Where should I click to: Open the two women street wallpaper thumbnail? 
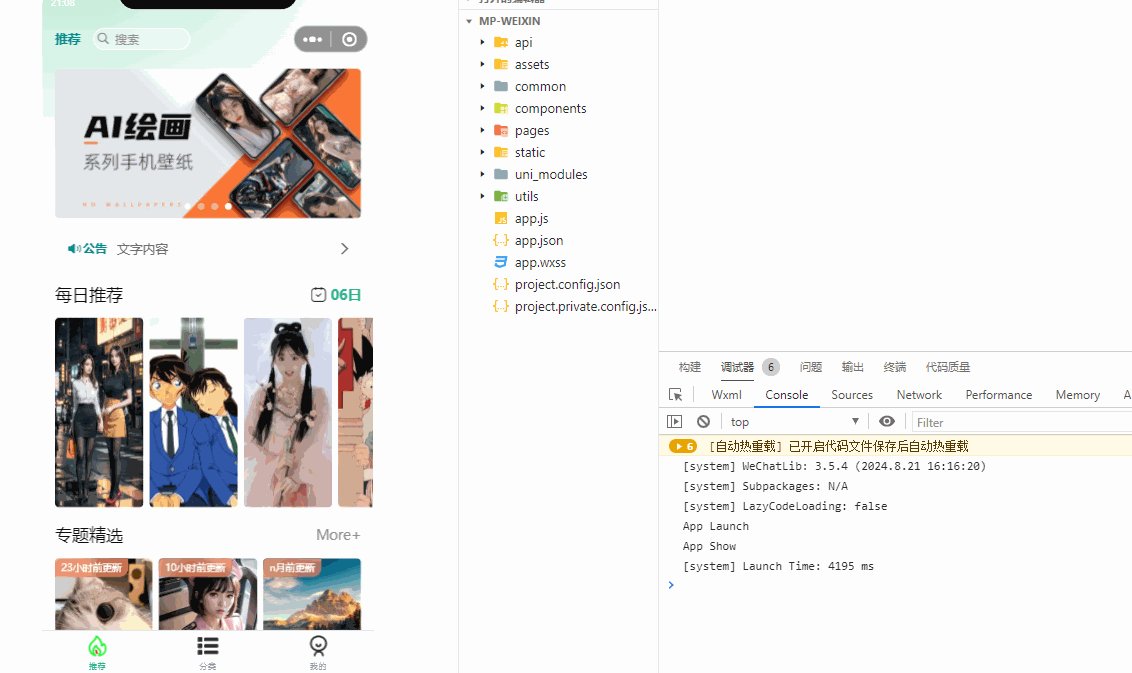[x=99, y=412]
